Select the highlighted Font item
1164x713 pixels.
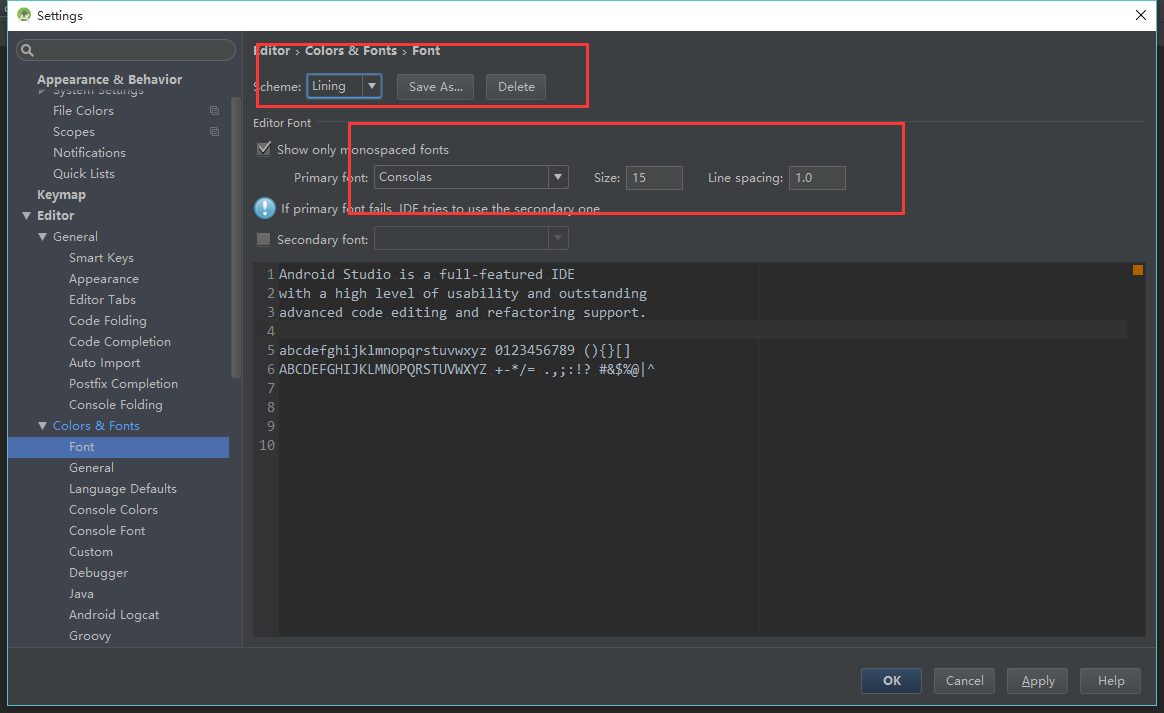click(x=118, y=447)
